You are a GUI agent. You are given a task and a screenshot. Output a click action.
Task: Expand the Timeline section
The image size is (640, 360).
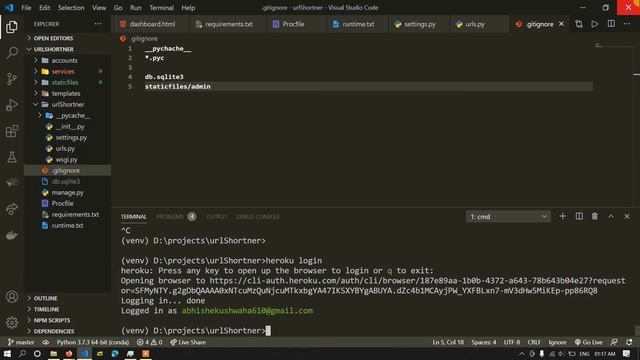(x=46, y=309)
